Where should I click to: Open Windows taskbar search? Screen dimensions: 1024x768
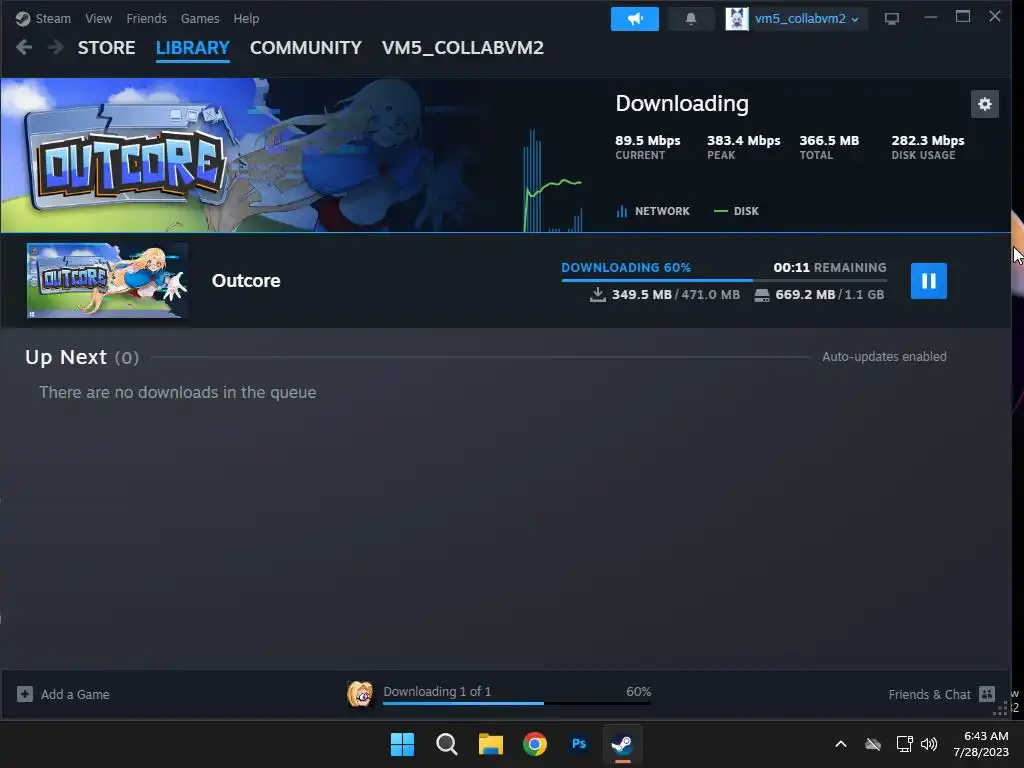tap(447, 744)
